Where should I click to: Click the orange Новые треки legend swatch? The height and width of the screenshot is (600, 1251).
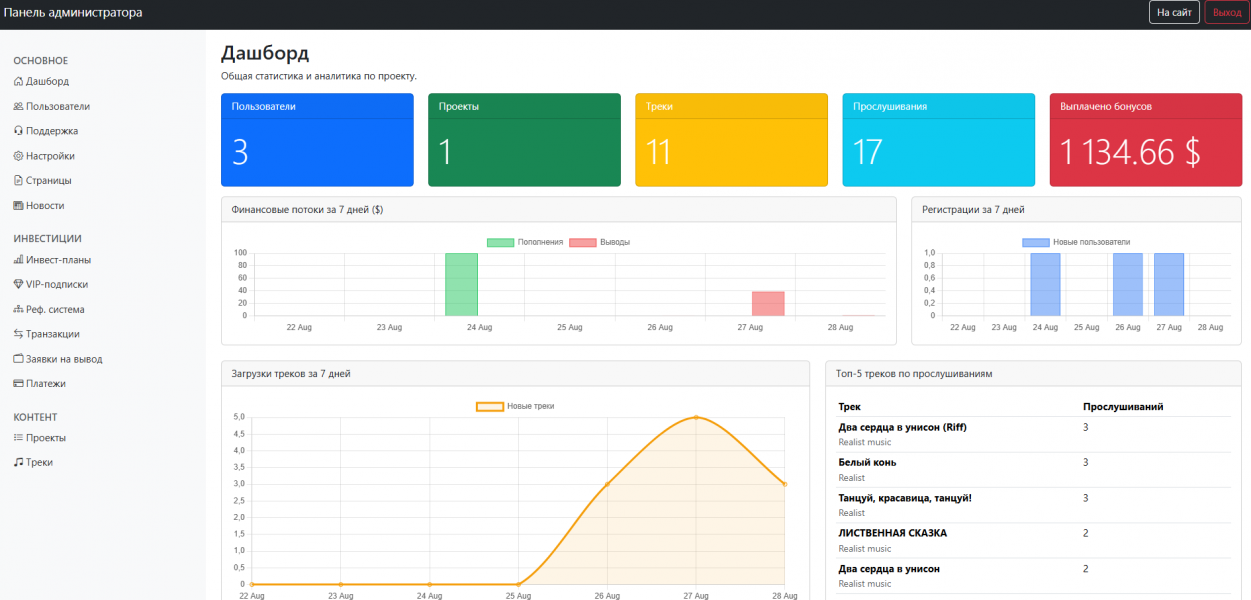coord(489,407)
